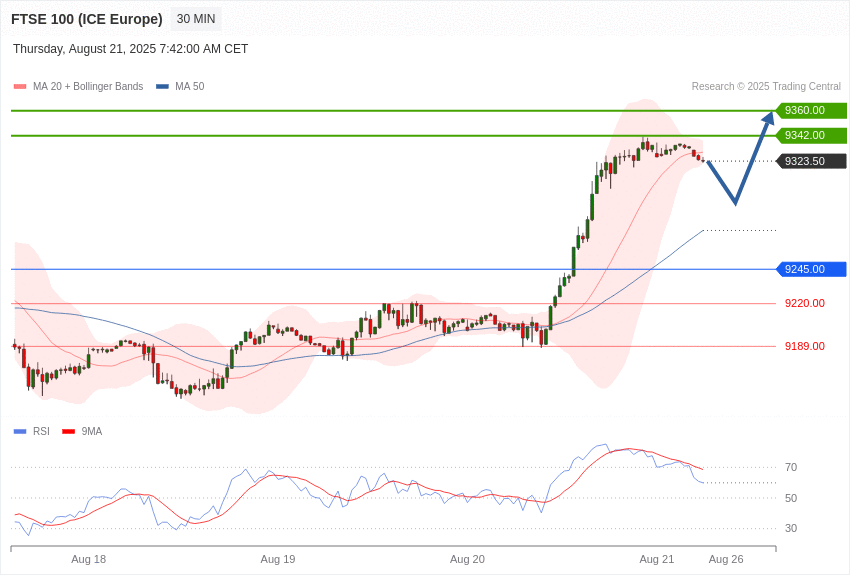Click the RSI 30 axis label

pos(791,528)
